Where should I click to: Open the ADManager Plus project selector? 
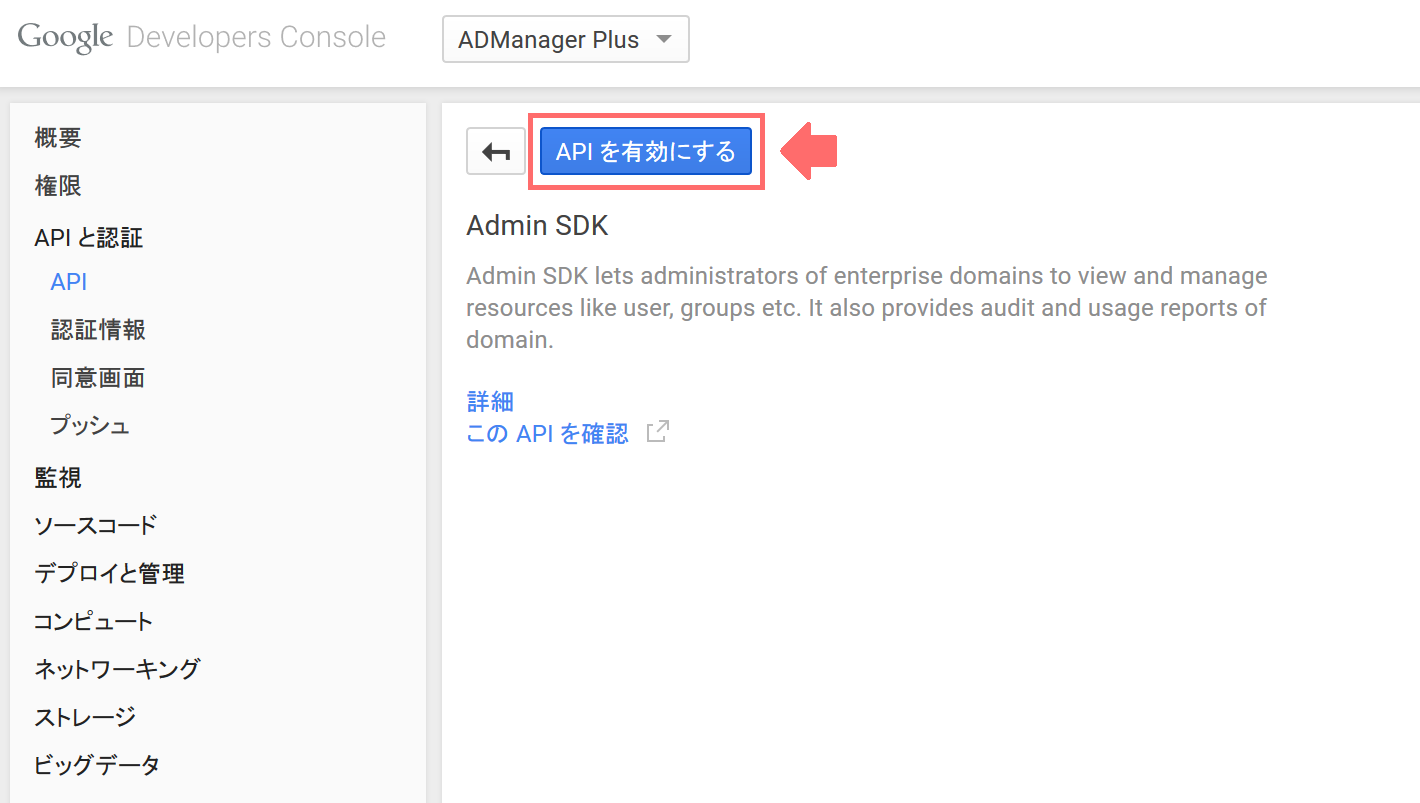[565, 39]
